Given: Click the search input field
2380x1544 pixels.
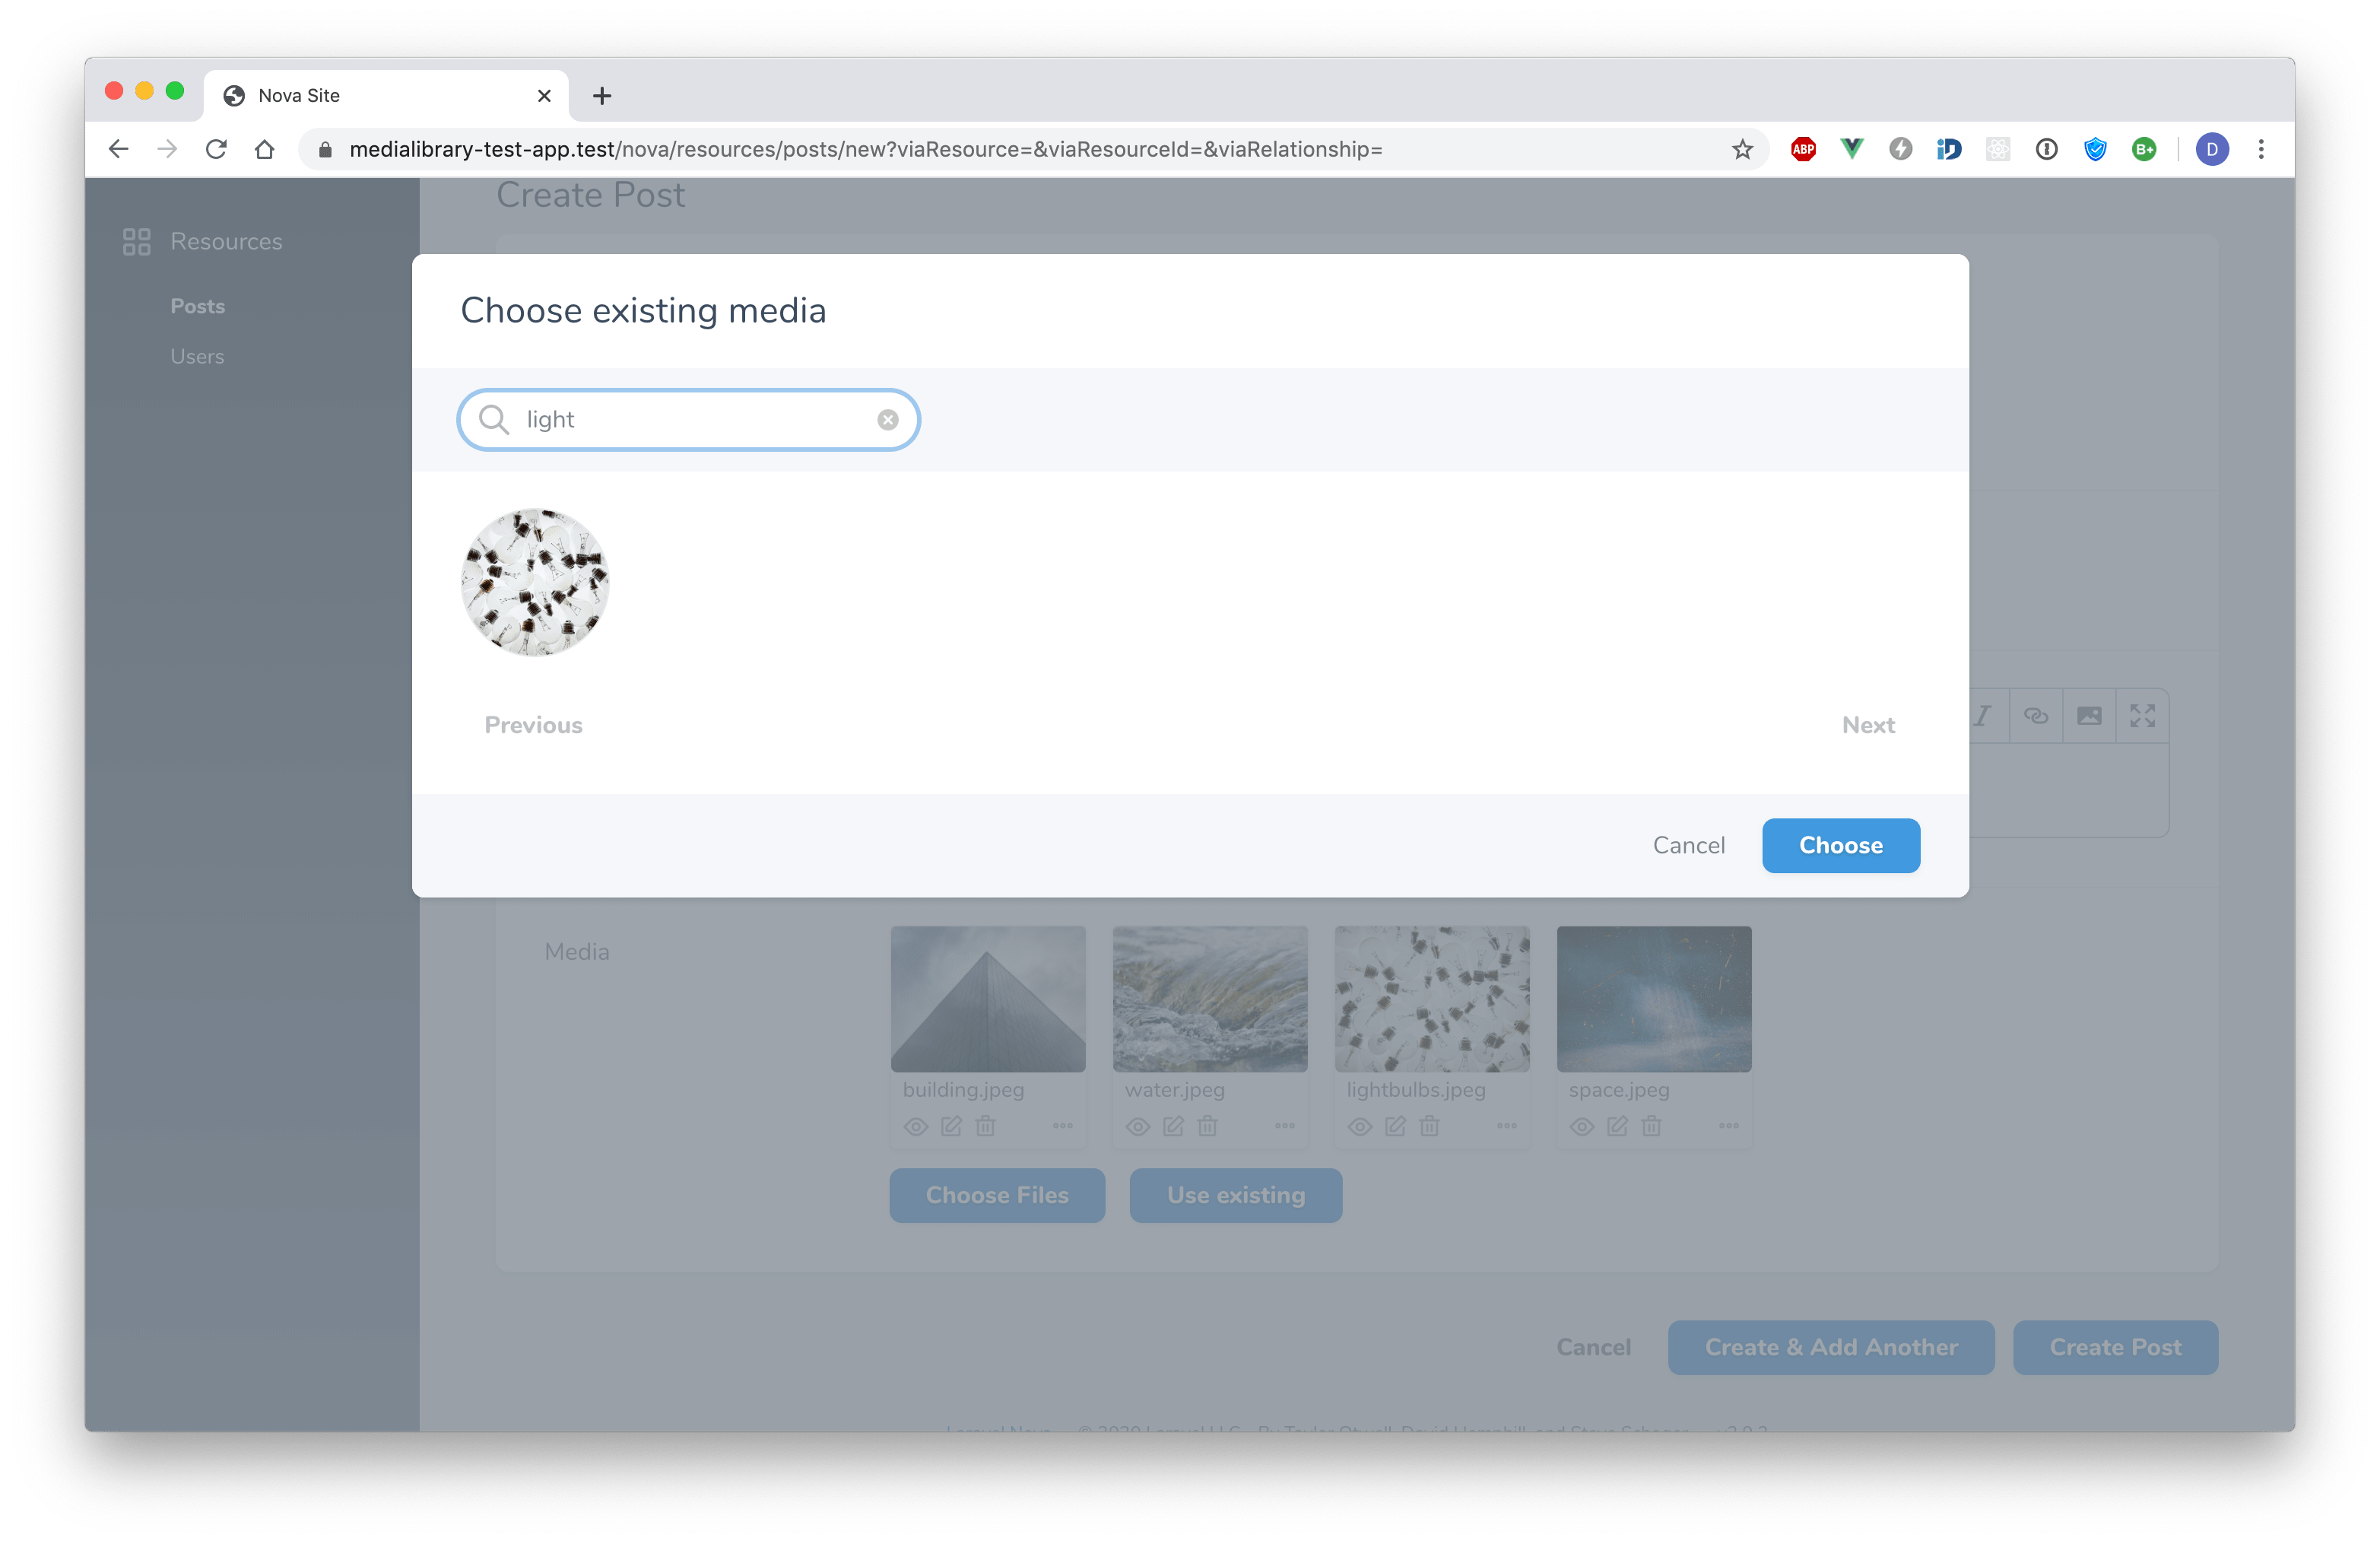Looking at the screenshot, I should click(x=690, y=418).
